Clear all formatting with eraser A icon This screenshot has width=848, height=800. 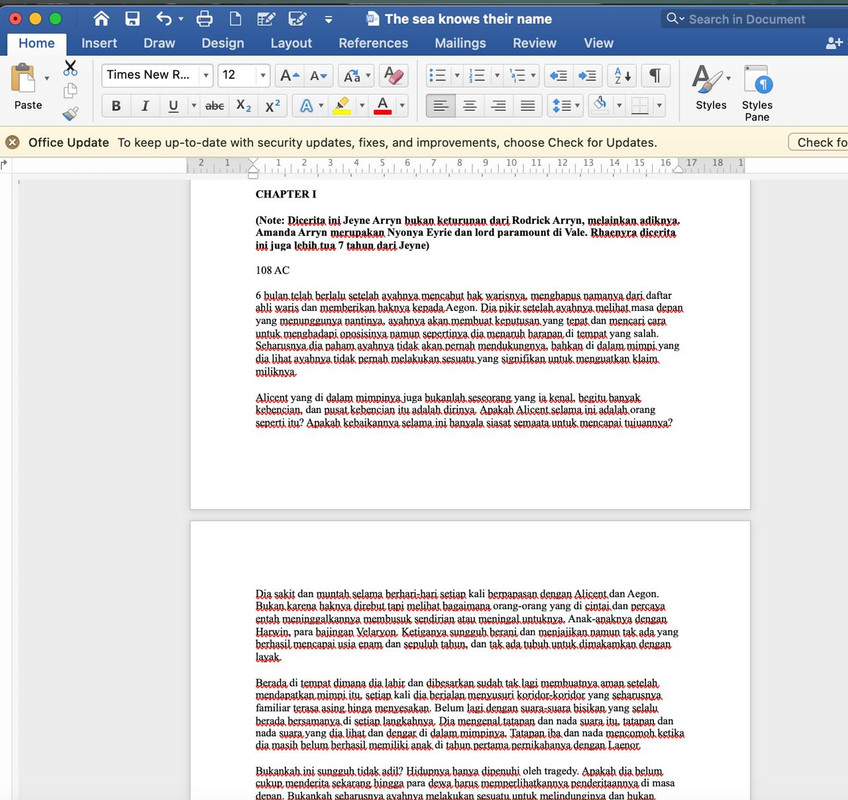(x=393, y=76)
